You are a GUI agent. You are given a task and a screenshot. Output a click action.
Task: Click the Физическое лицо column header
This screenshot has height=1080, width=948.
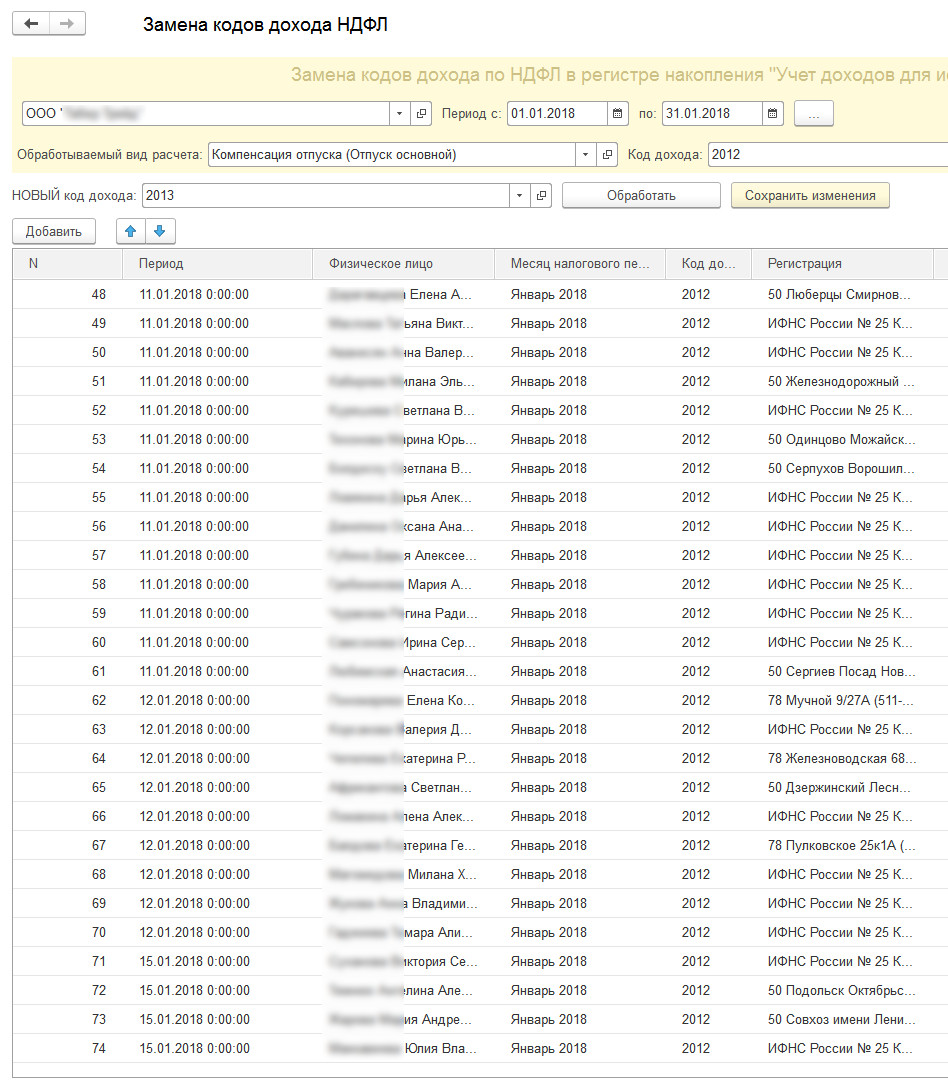pos(403,264)
